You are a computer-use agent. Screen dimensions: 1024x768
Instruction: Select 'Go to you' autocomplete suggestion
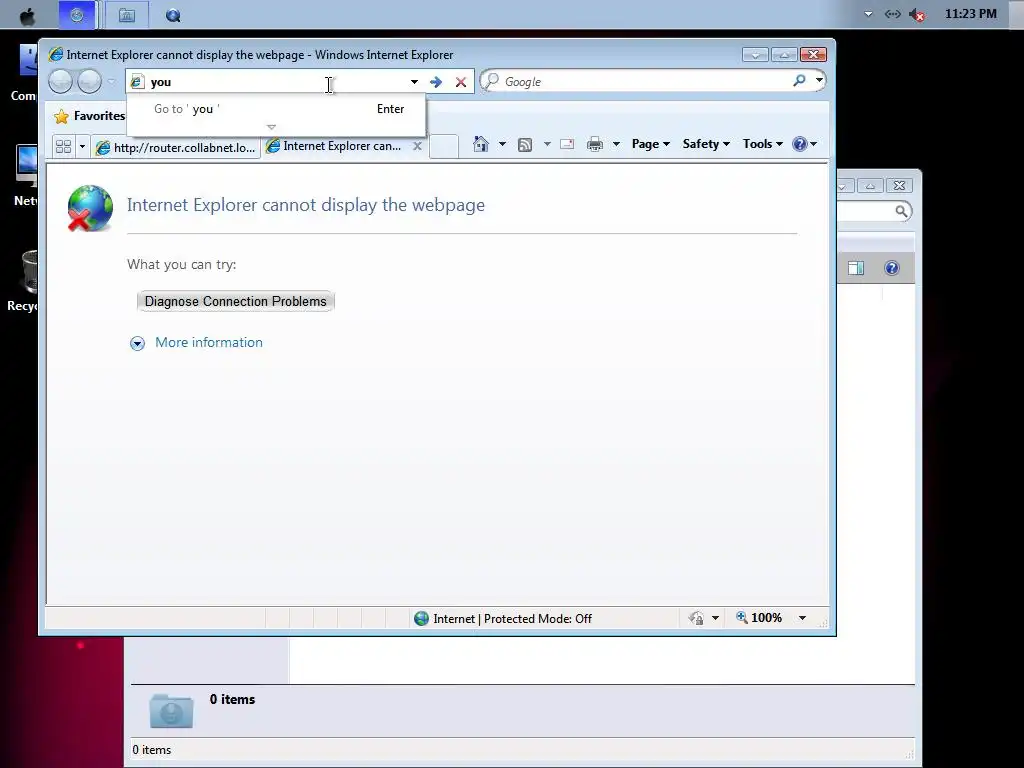(276, 109)
